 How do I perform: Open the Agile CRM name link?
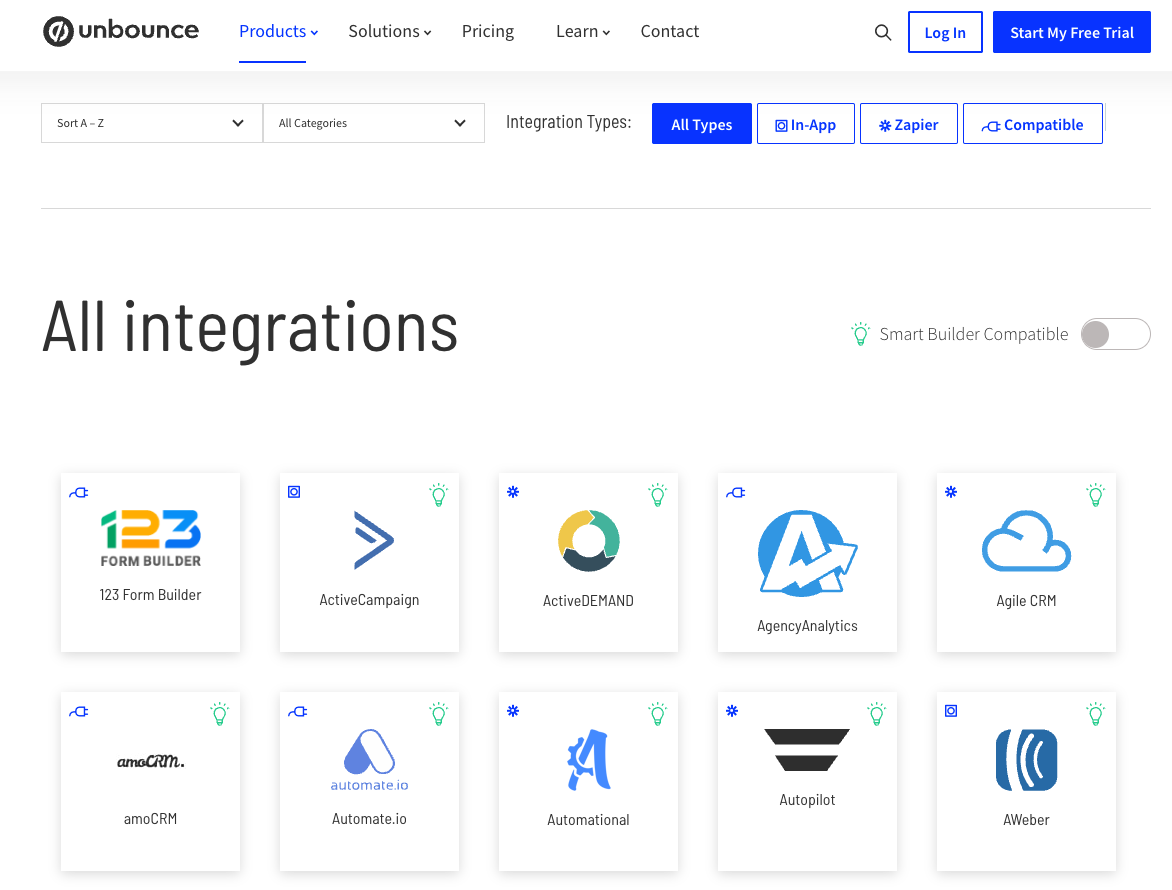click(x=1026, y=601)
